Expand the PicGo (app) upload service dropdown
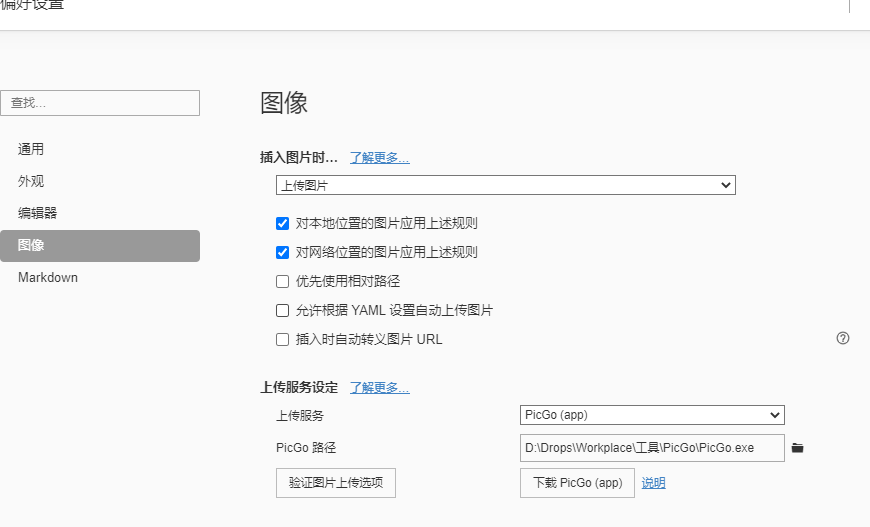Screen dimensions: 870x527 (652, 415)
